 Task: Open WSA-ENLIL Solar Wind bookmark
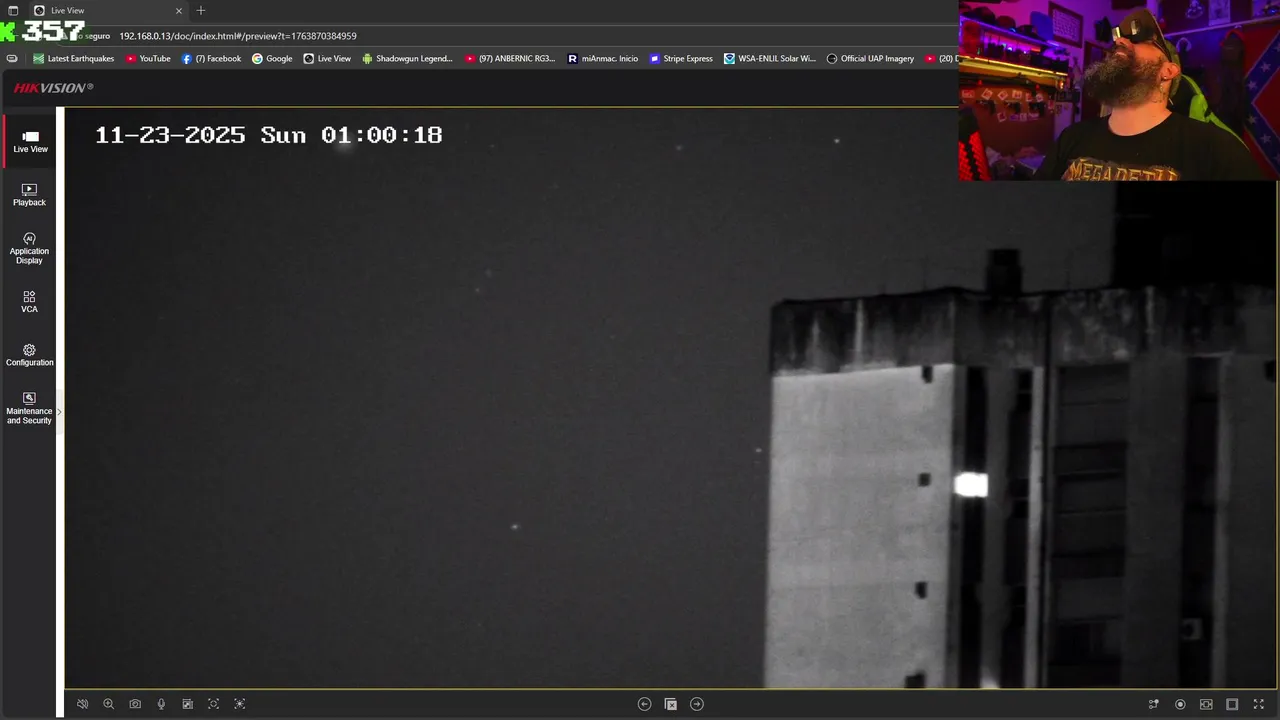[x=770, y=58]
